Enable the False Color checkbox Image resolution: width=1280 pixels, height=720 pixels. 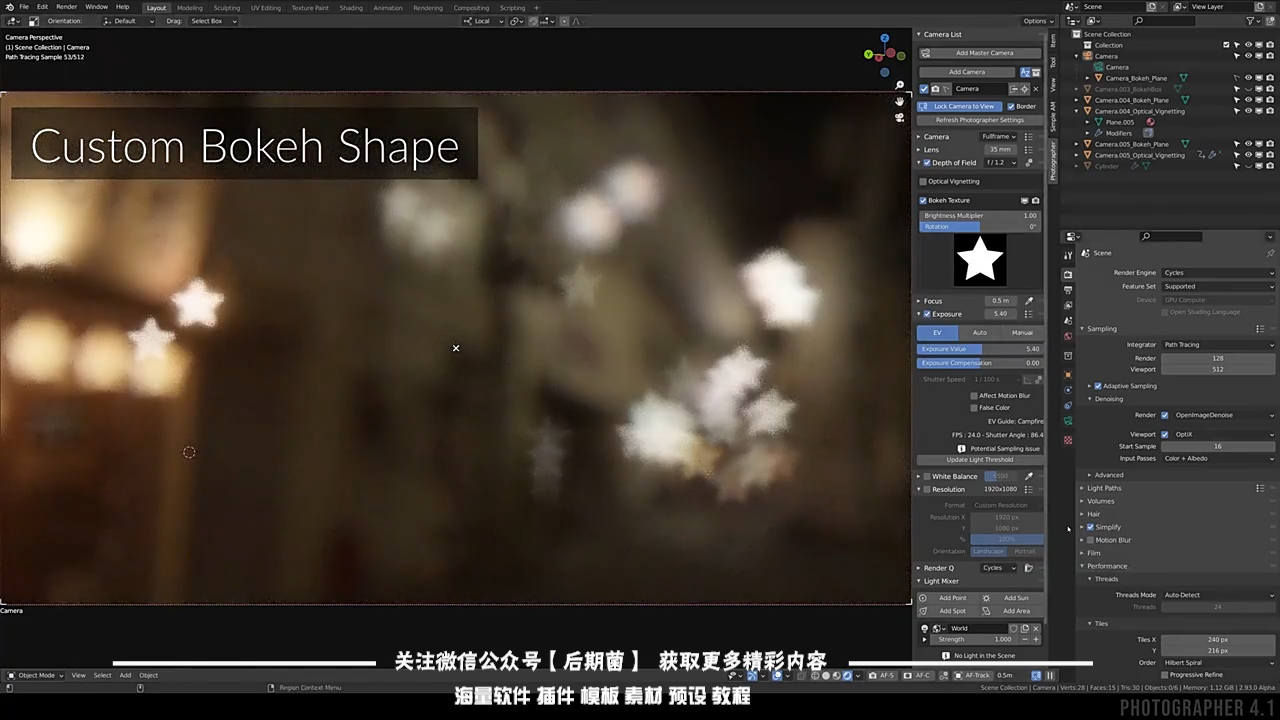point(974,408)
